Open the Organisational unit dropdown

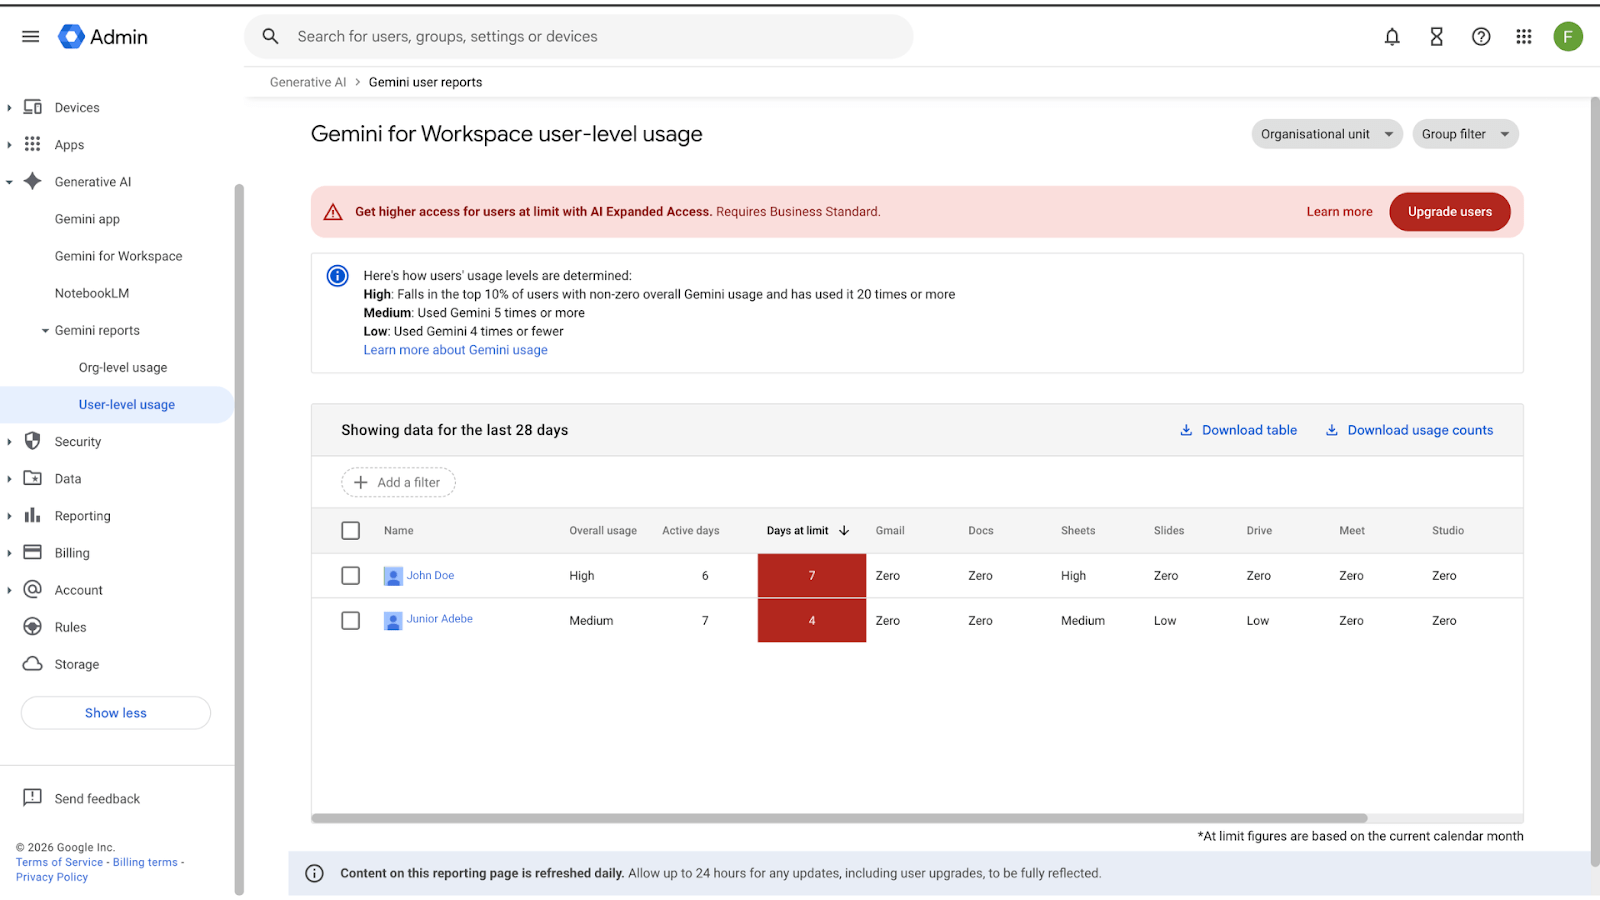[1326, 134]
